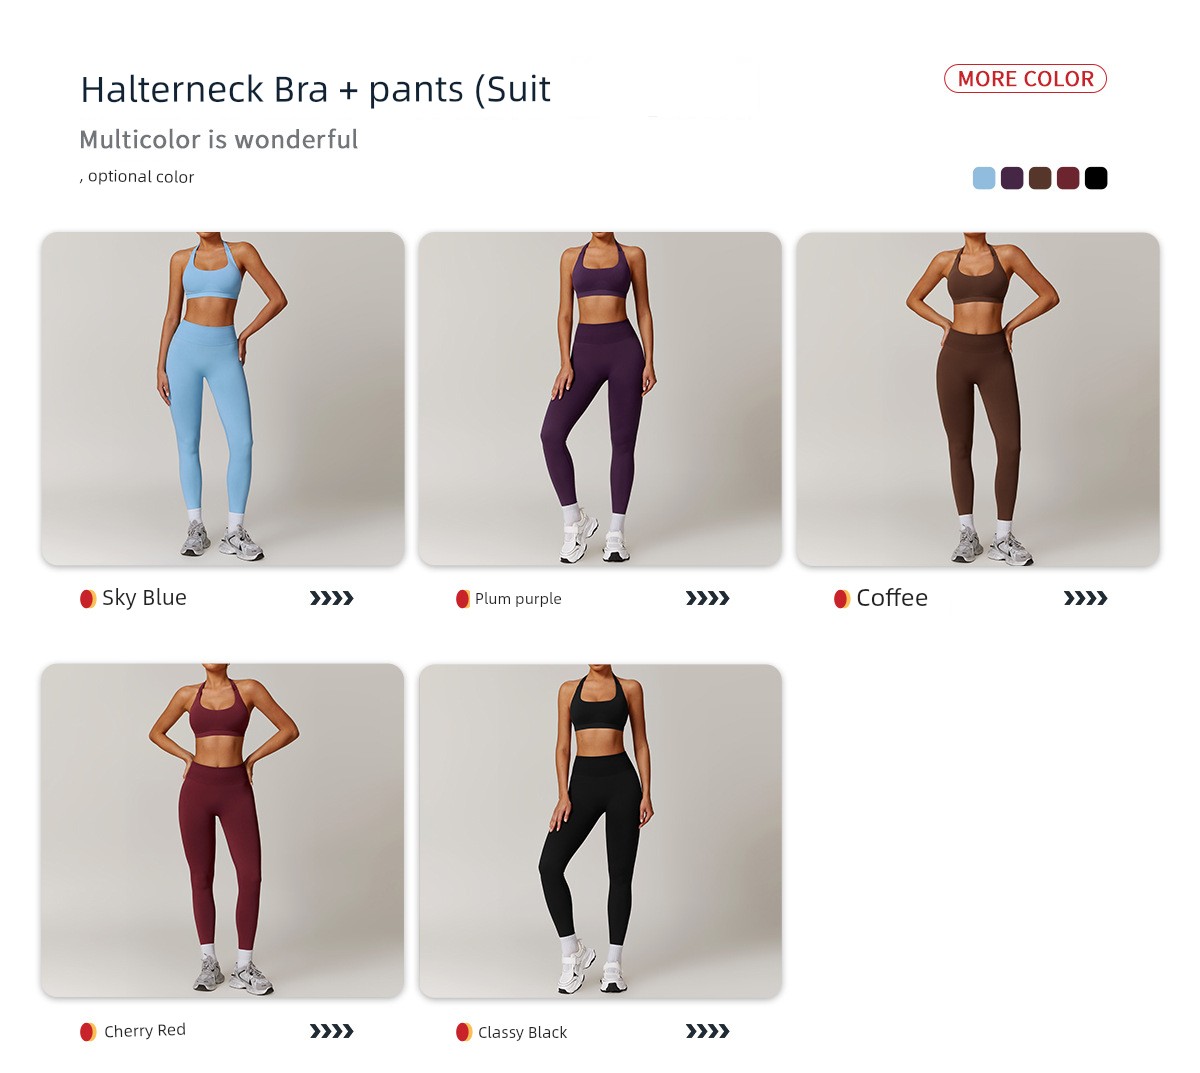Click the arrows next to Classy Black
1200x1073 pixels.
tap(708, 1031)
